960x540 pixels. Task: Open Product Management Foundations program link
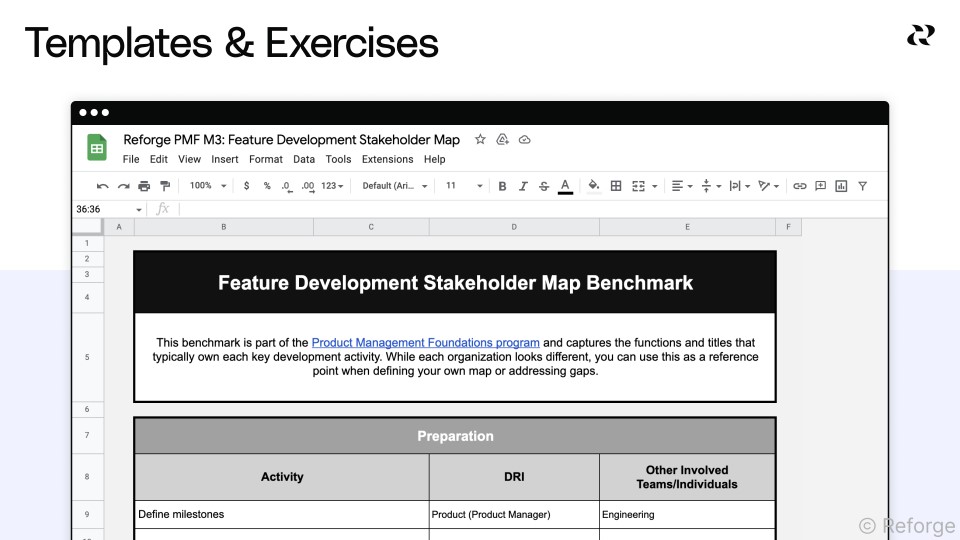[426, 343]
